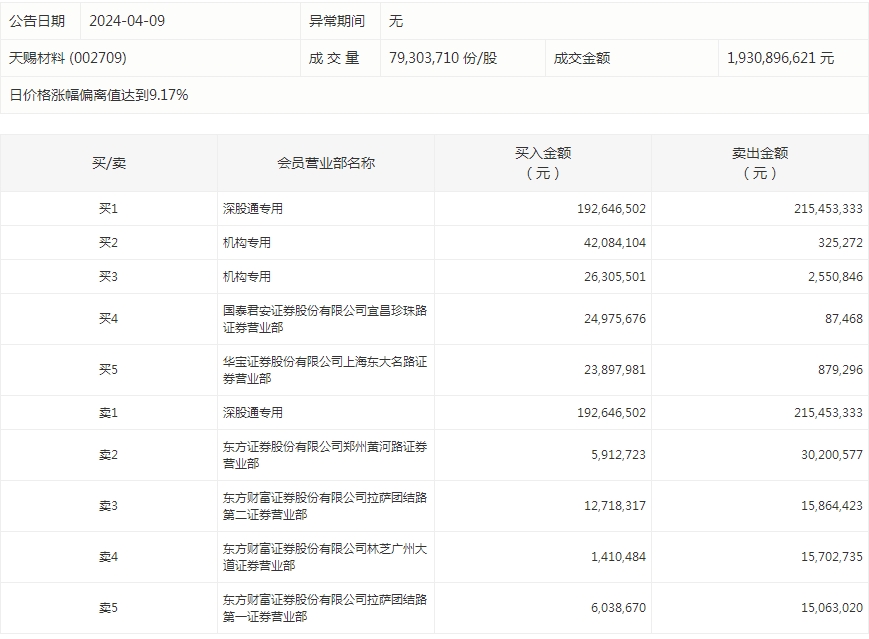Click buy amount 23,897,981
This screenshot has height=639, width=869.
point(615,370)
